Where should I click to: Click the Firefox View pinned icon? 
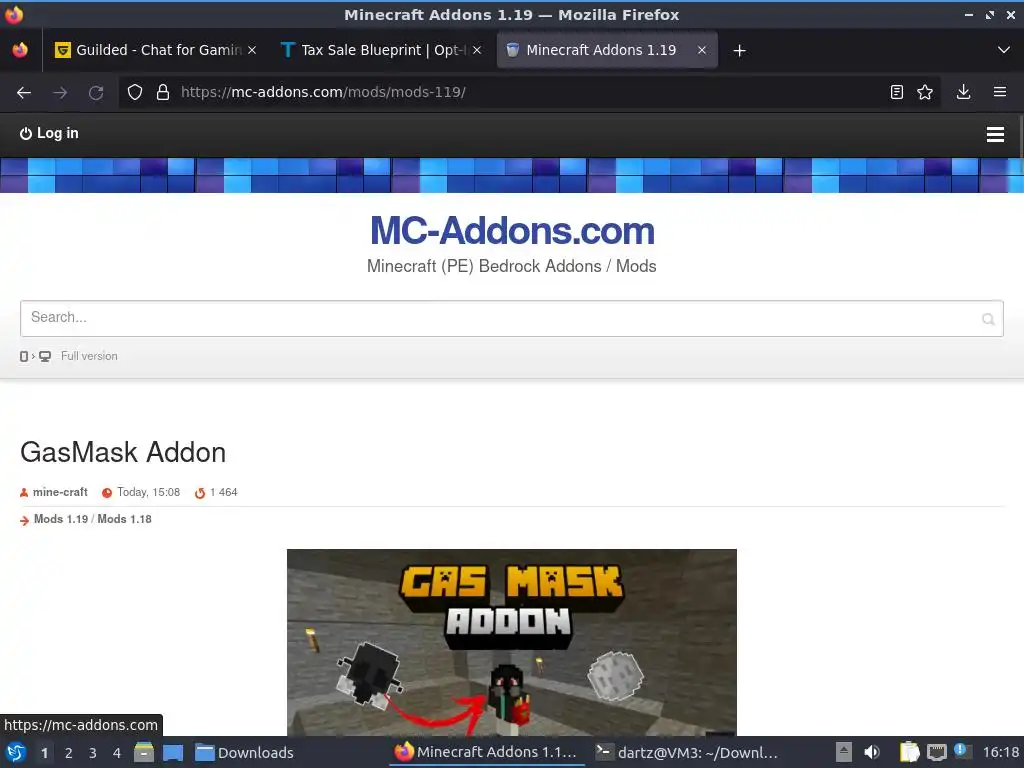point(20,50)
